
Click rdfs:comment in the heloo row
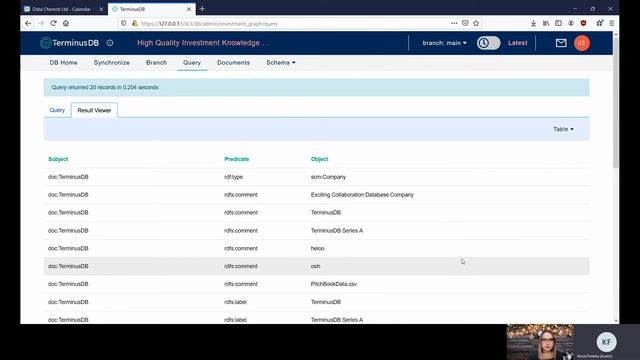(241, 248)
